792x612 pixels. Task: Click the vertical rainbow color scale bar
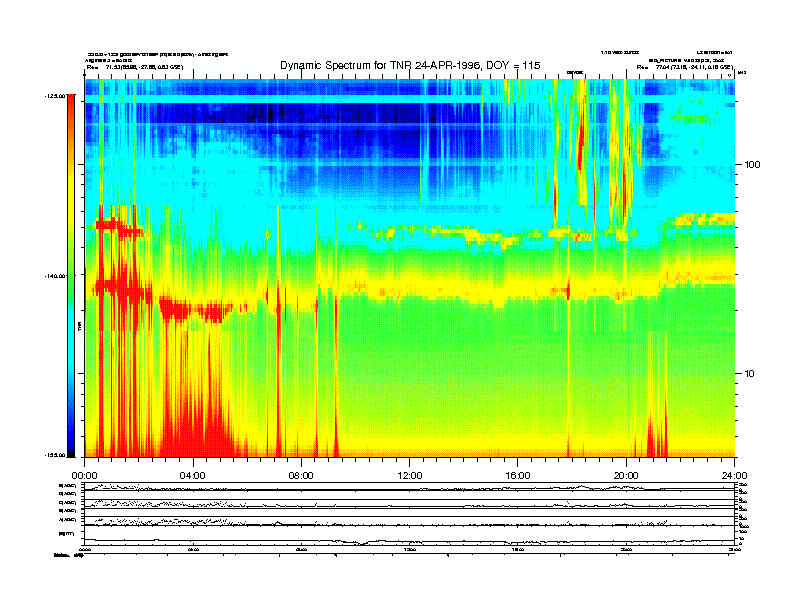point(71,276)
